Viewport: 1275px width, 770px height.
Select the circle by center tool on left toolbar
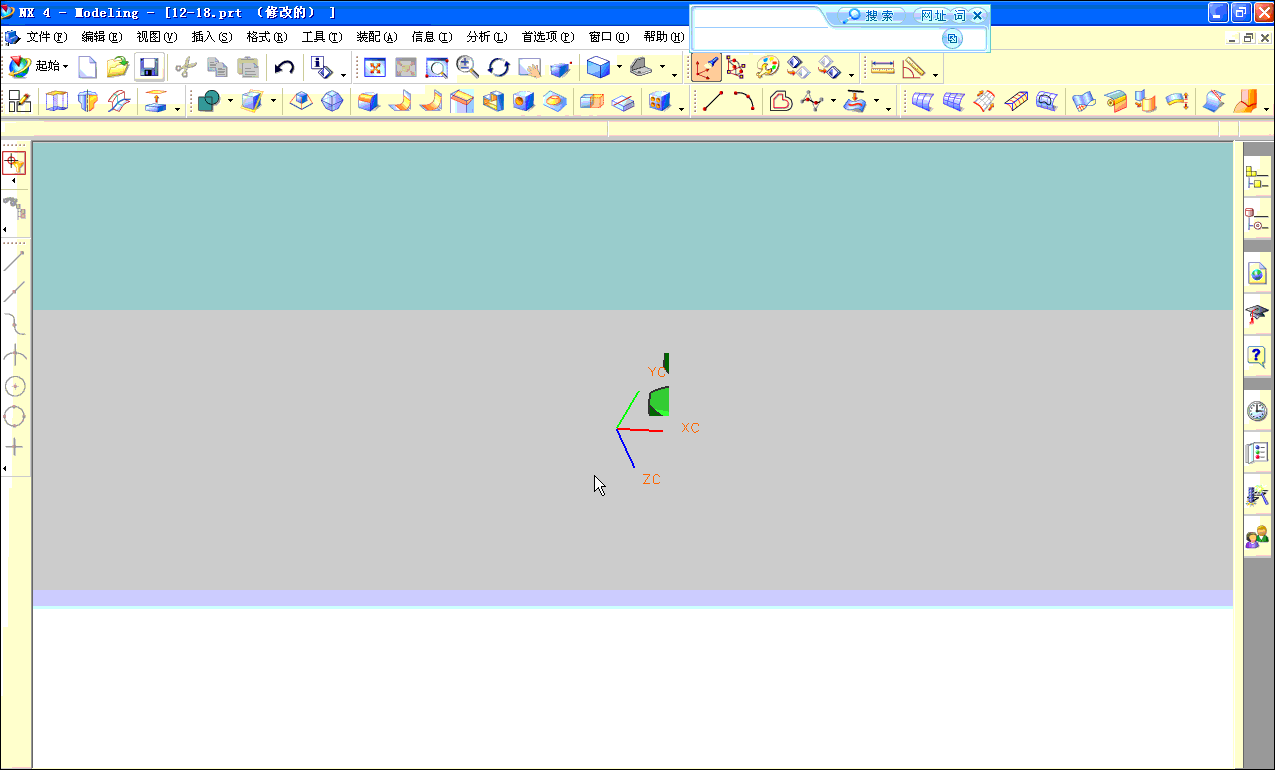(15, 386)
